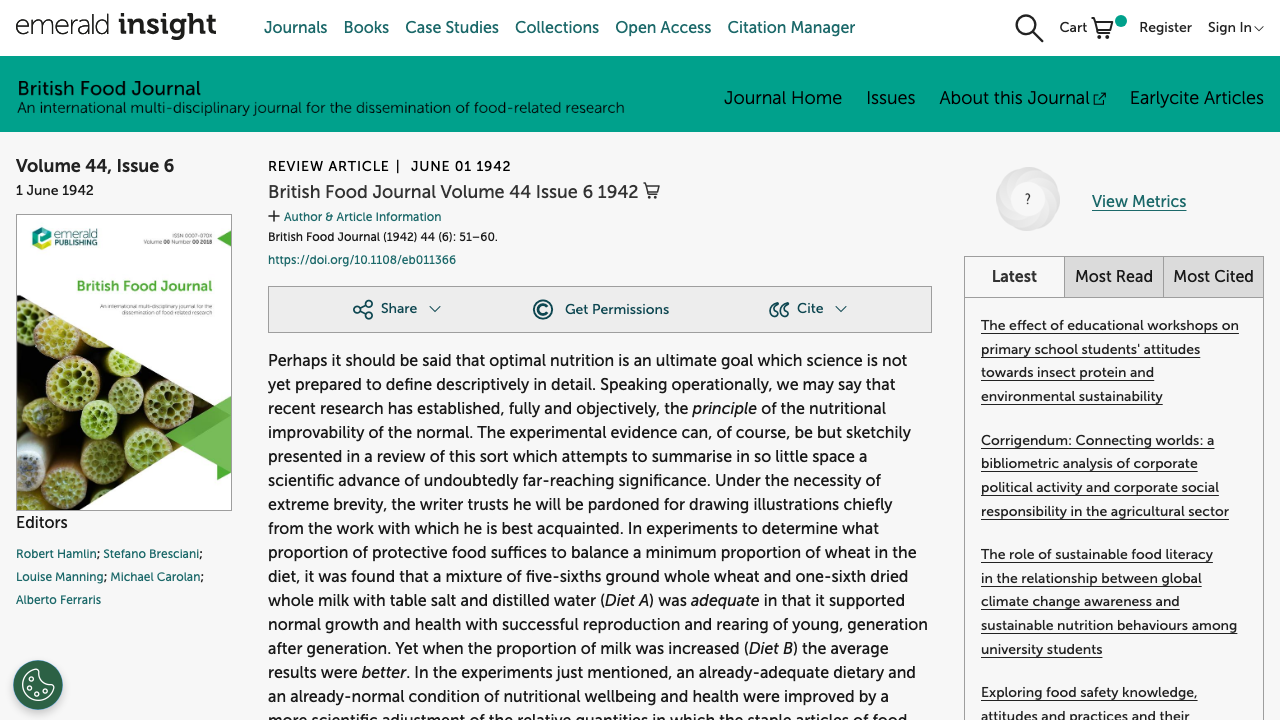This screenshot has width=1280, height=720.
Task: Expand the Sign In dropdown
Action: pyautogui.click(x=1235, y=28)
